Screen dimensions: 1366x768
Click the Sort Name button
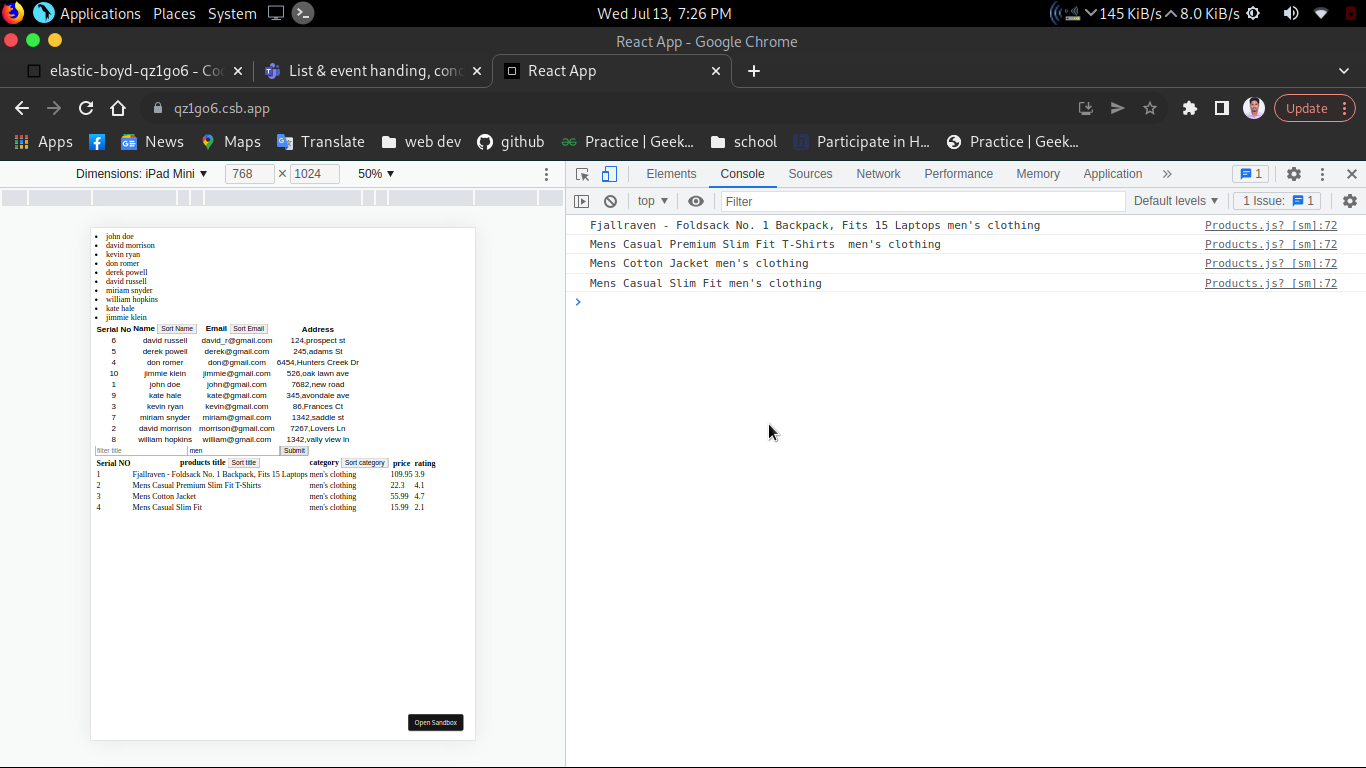(177, 329)
